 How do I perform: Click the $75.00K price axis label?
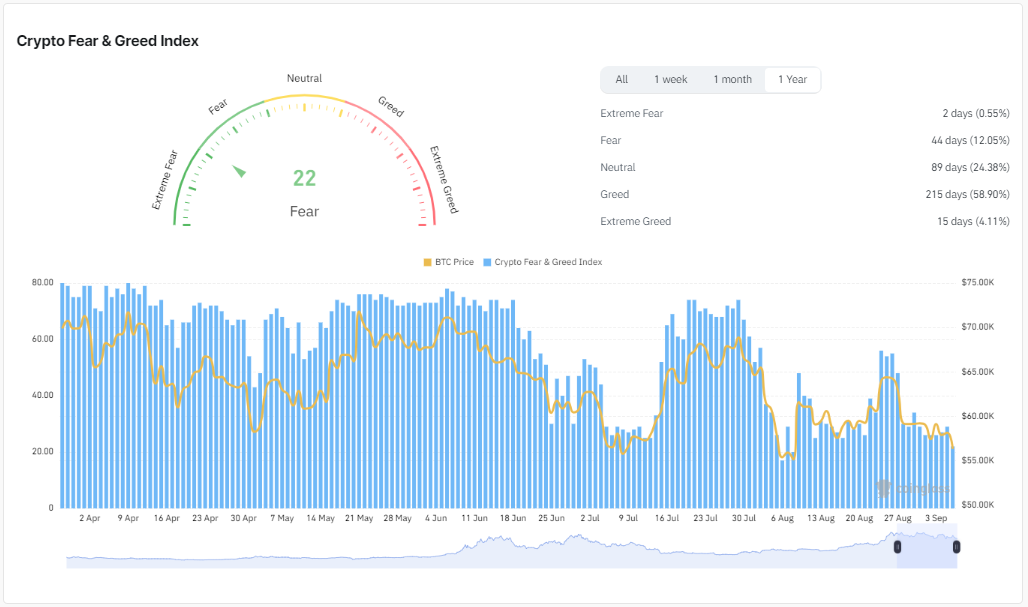(x=978, y=283)
